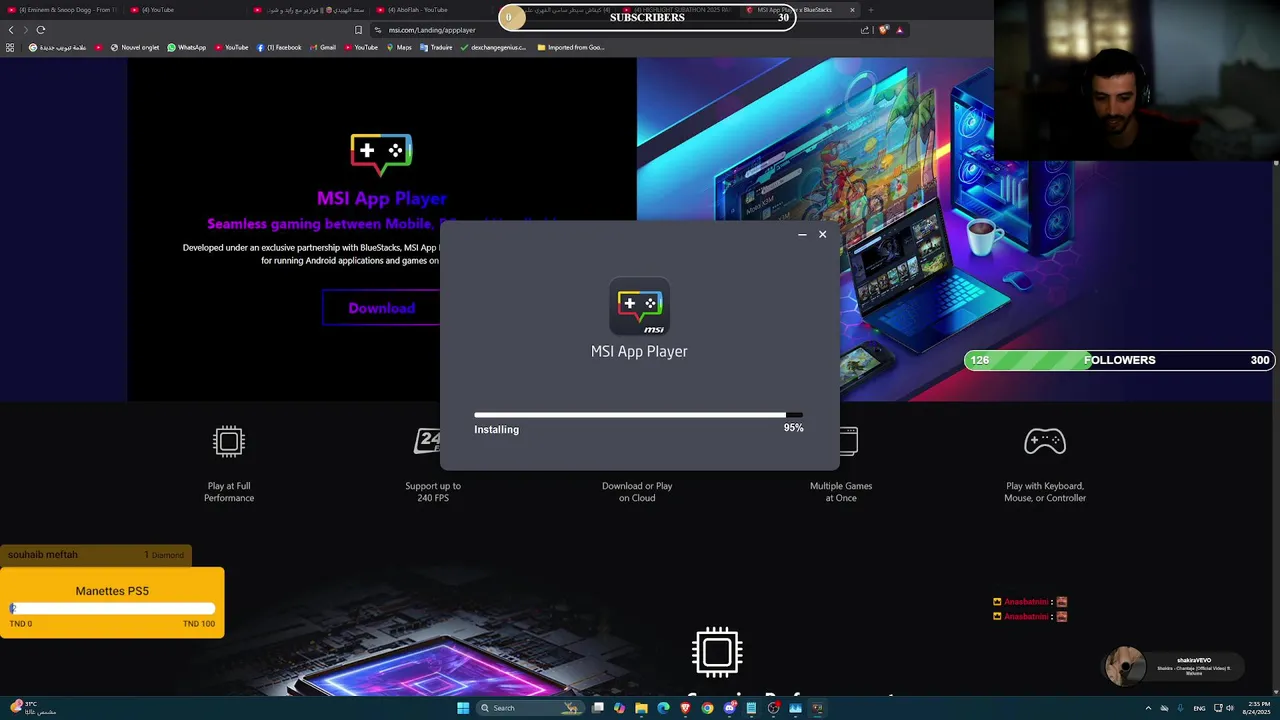Open the Maps bookmark
The width and height of the screenshot is (1280, 720).
pos(399,47)
